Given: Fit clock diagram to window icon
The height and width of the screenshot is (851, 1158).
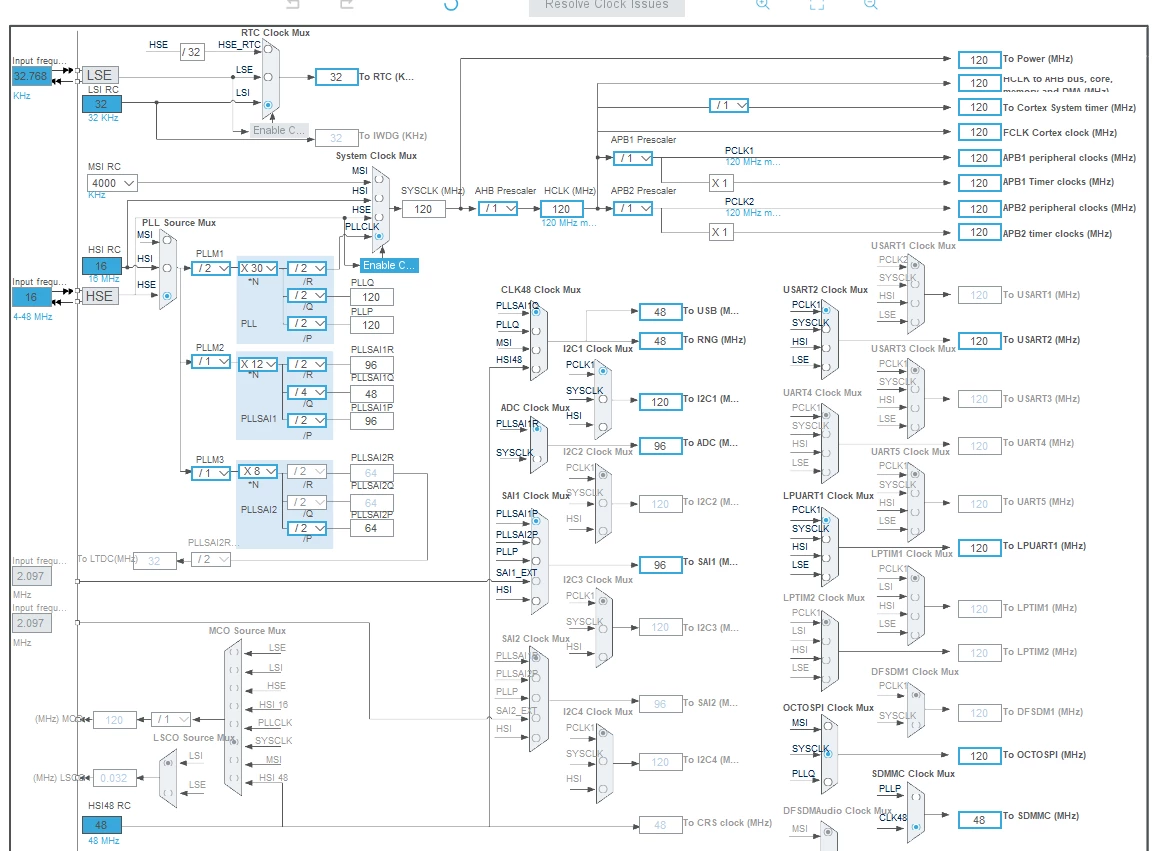Looking at the screenshot, I should point(817,4).
